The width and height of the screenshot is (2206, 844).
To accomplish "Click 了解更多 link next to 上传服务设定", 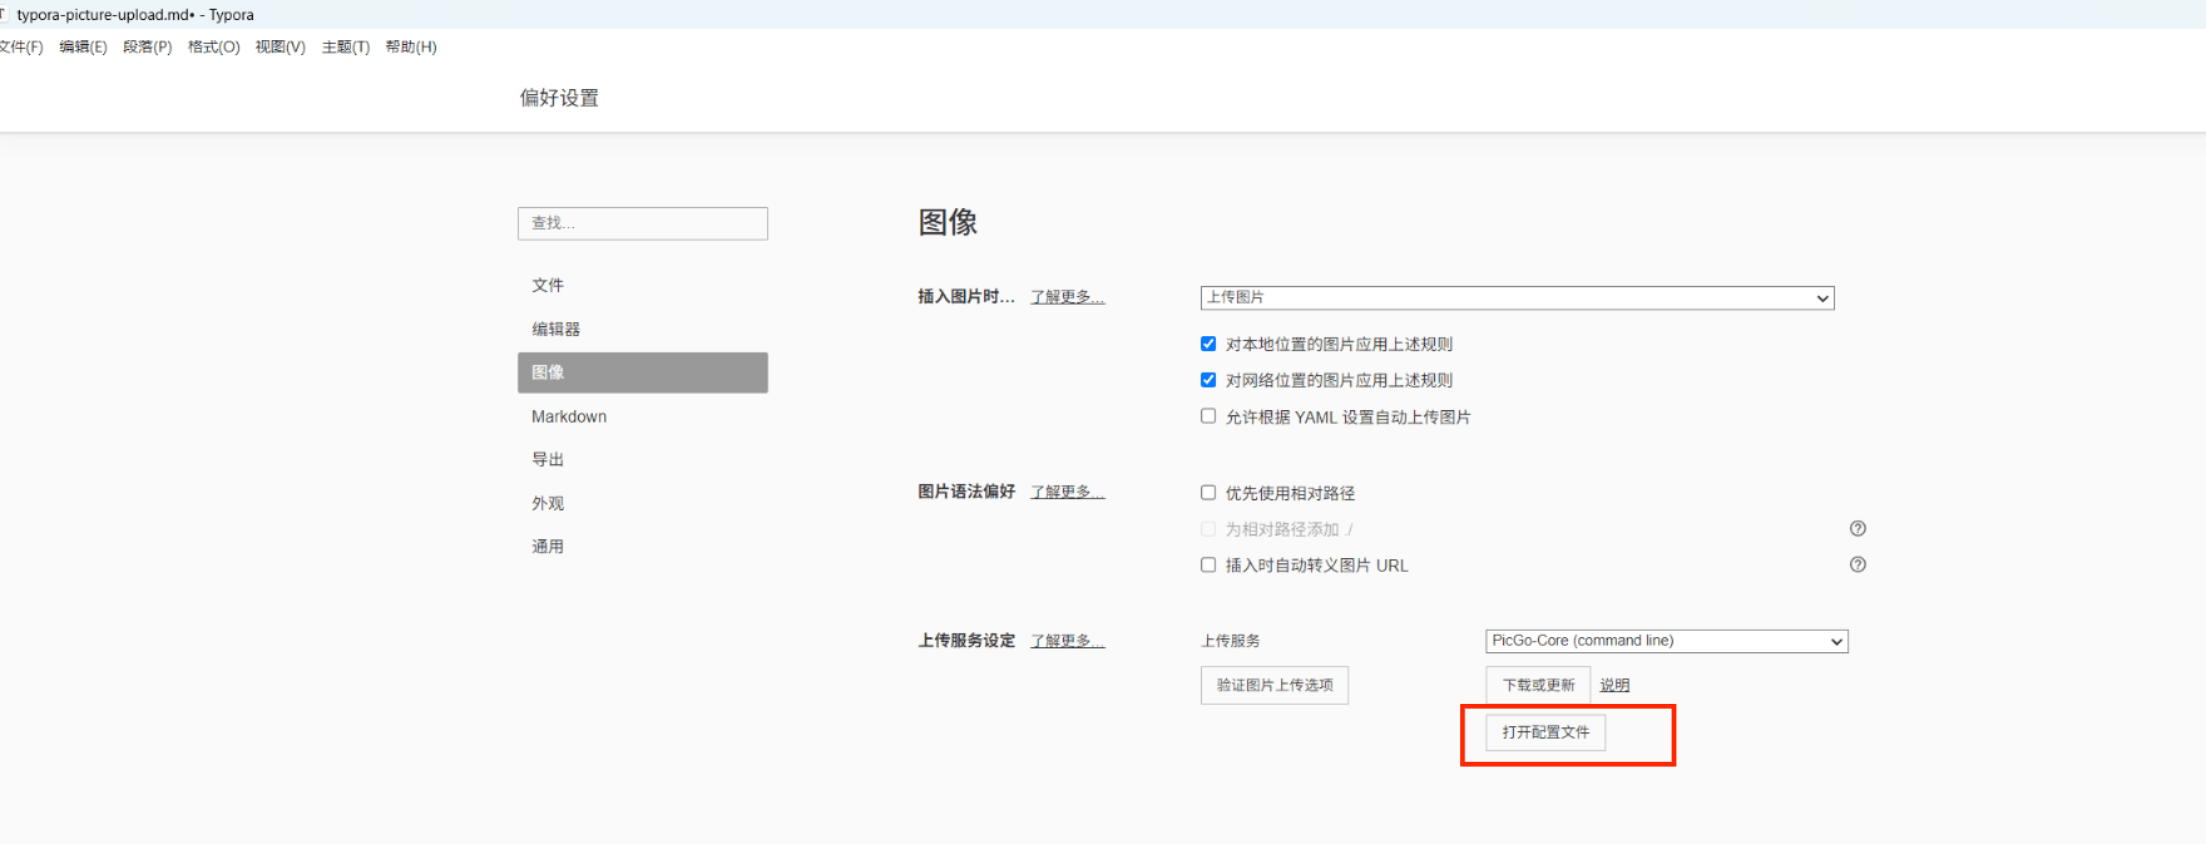I will [1067, 641].
